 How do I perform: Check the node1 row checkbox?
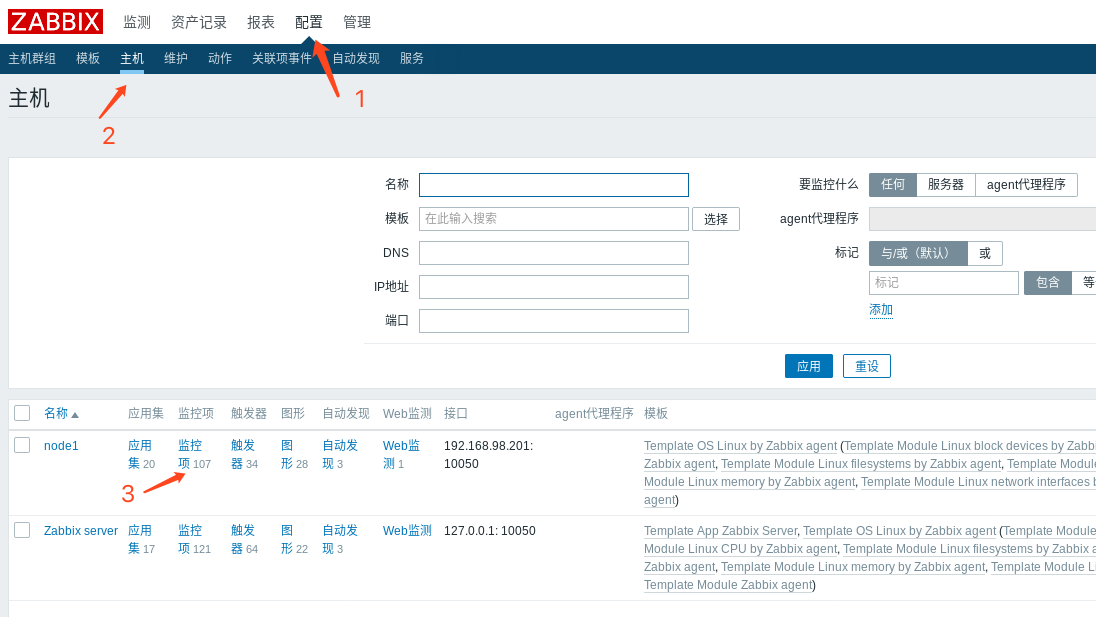22,445
